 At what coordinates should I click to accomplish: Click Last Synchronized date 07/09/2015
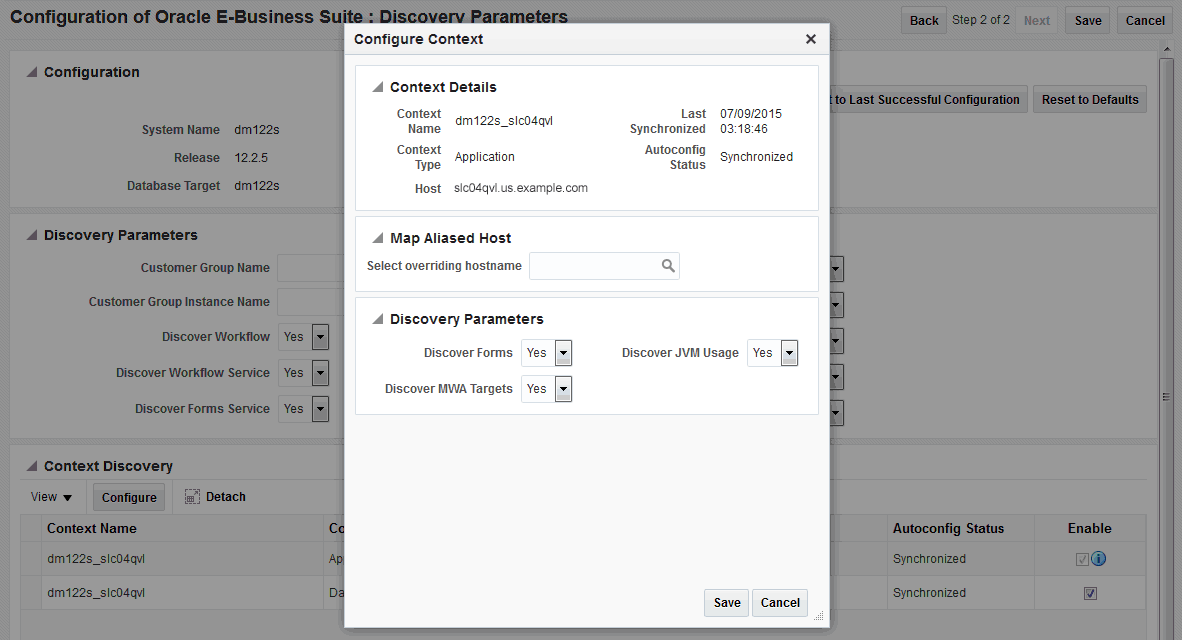[x=751, y=114]
